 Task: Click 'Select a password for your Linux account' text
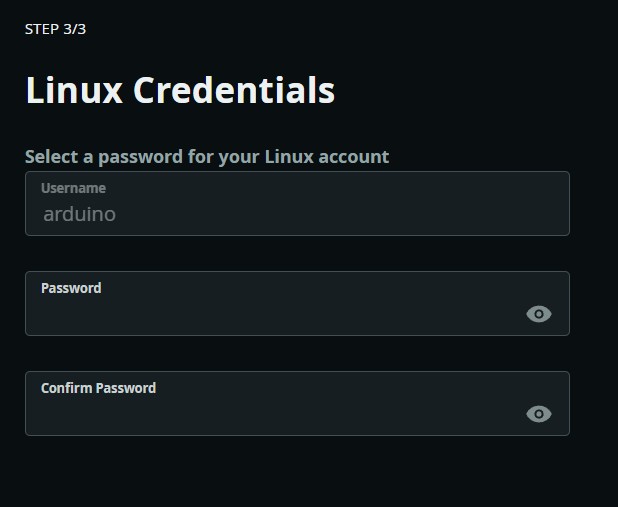click(207, 156)
